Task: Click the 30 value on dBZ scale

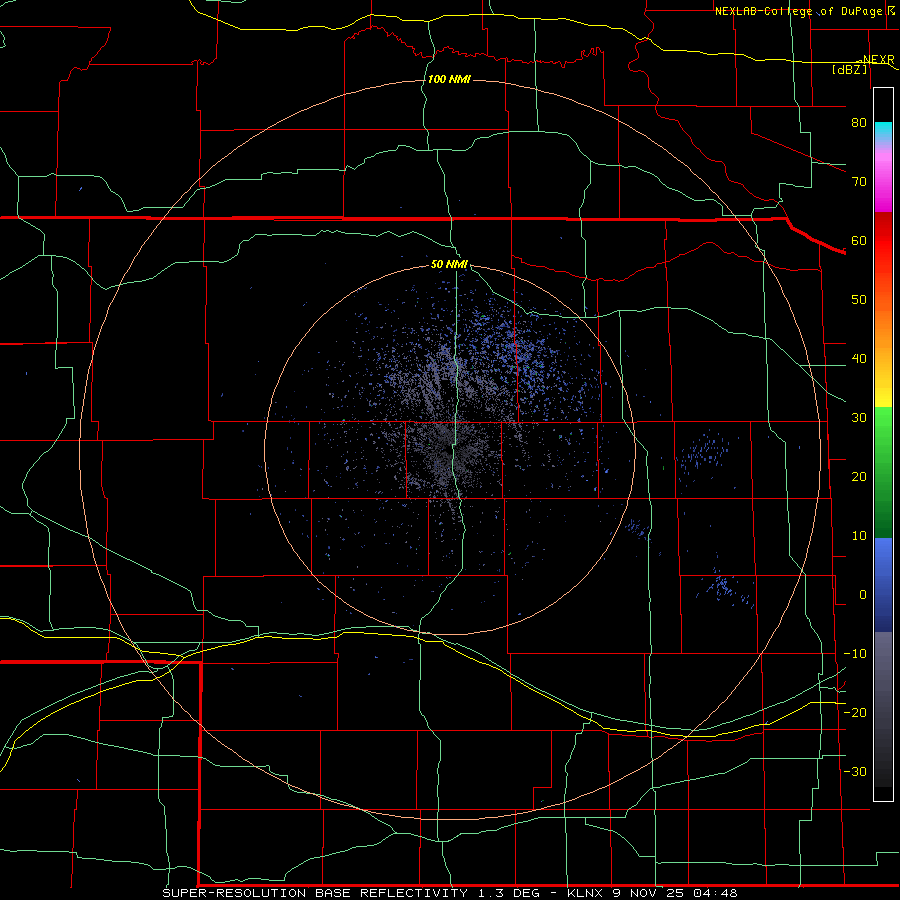Action: tap(859, 417)
